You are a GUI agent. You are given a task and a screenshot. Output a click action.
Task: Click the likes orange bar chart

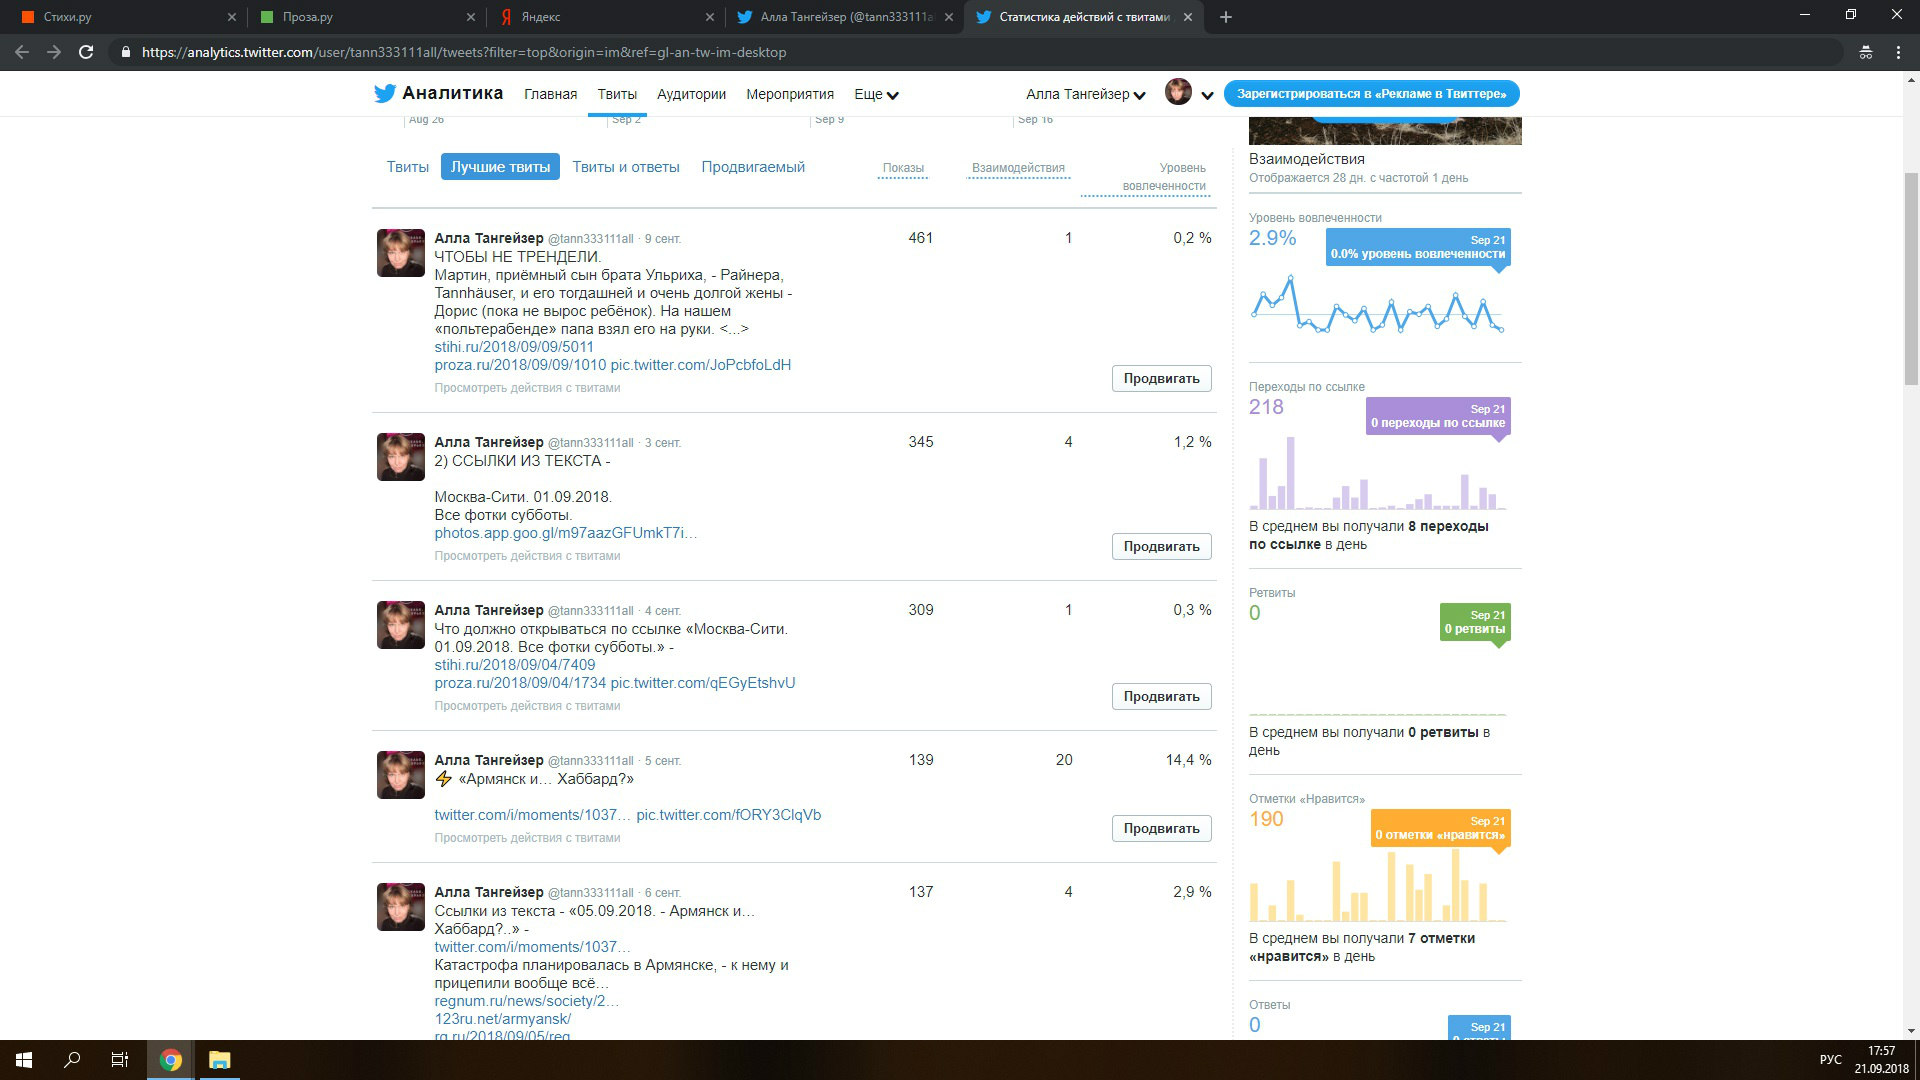[x=1377, y=885]
